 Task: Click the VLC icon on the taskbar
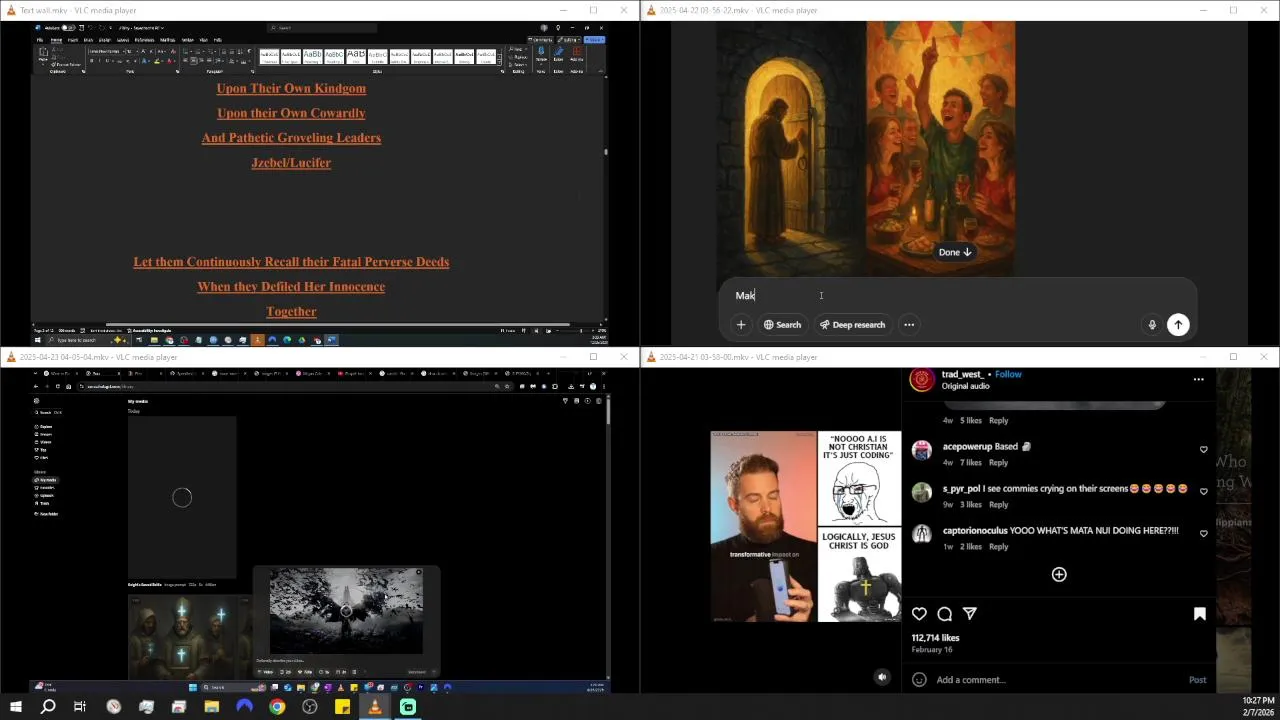click(375, 707)
